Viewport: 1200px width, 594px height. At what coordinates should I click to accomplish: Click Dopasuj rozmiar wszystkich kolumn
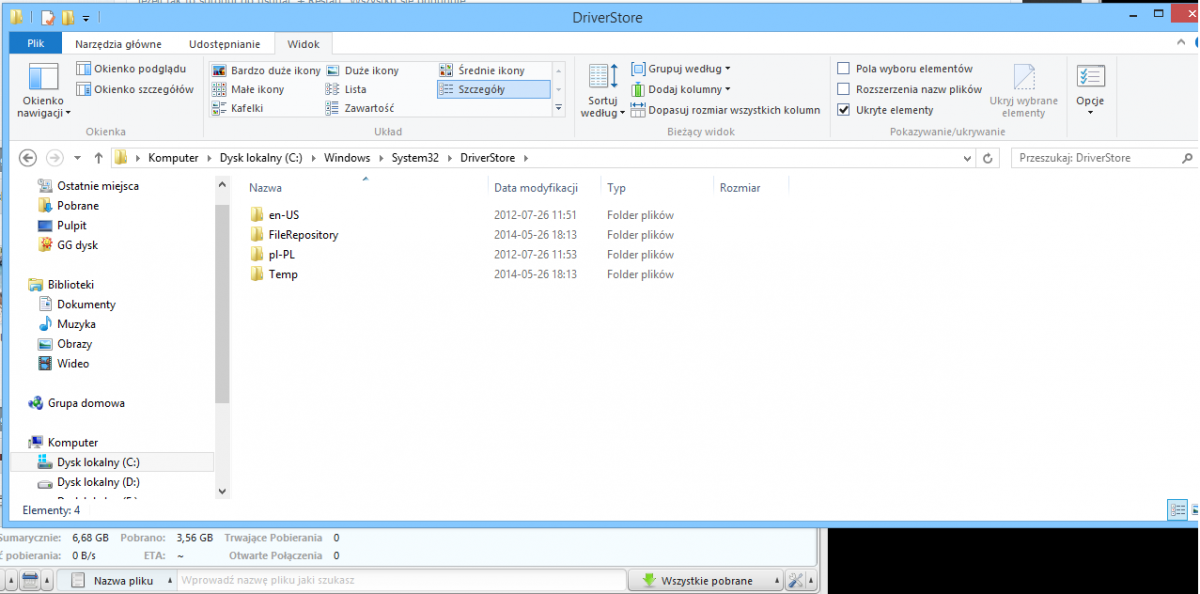[726, 110]
